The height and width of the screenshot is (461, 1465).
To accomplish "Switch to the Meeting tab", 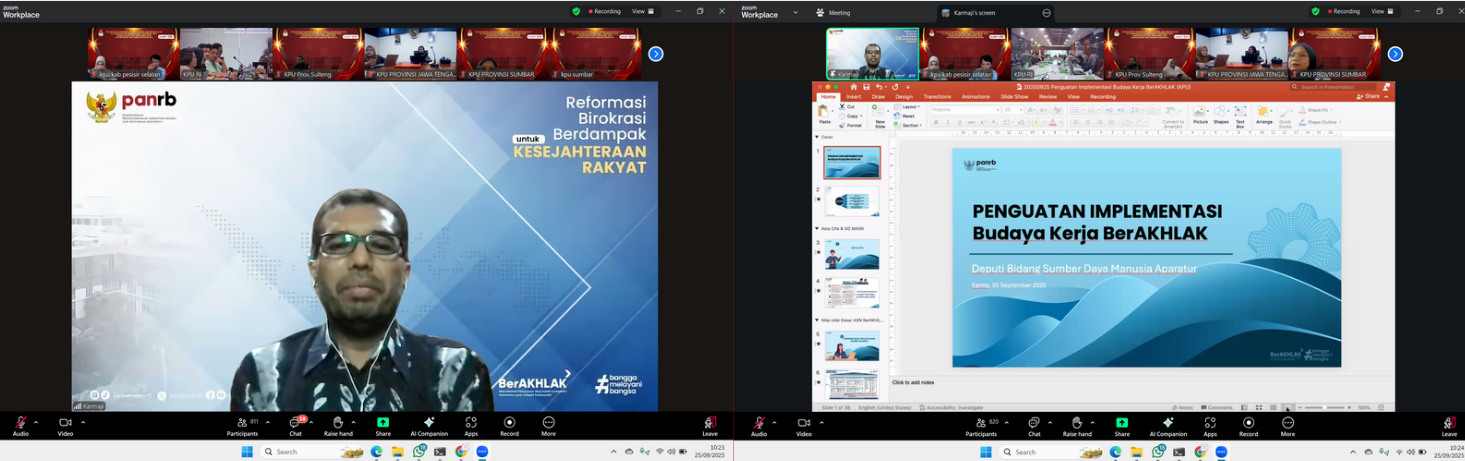I will [833, 13].
